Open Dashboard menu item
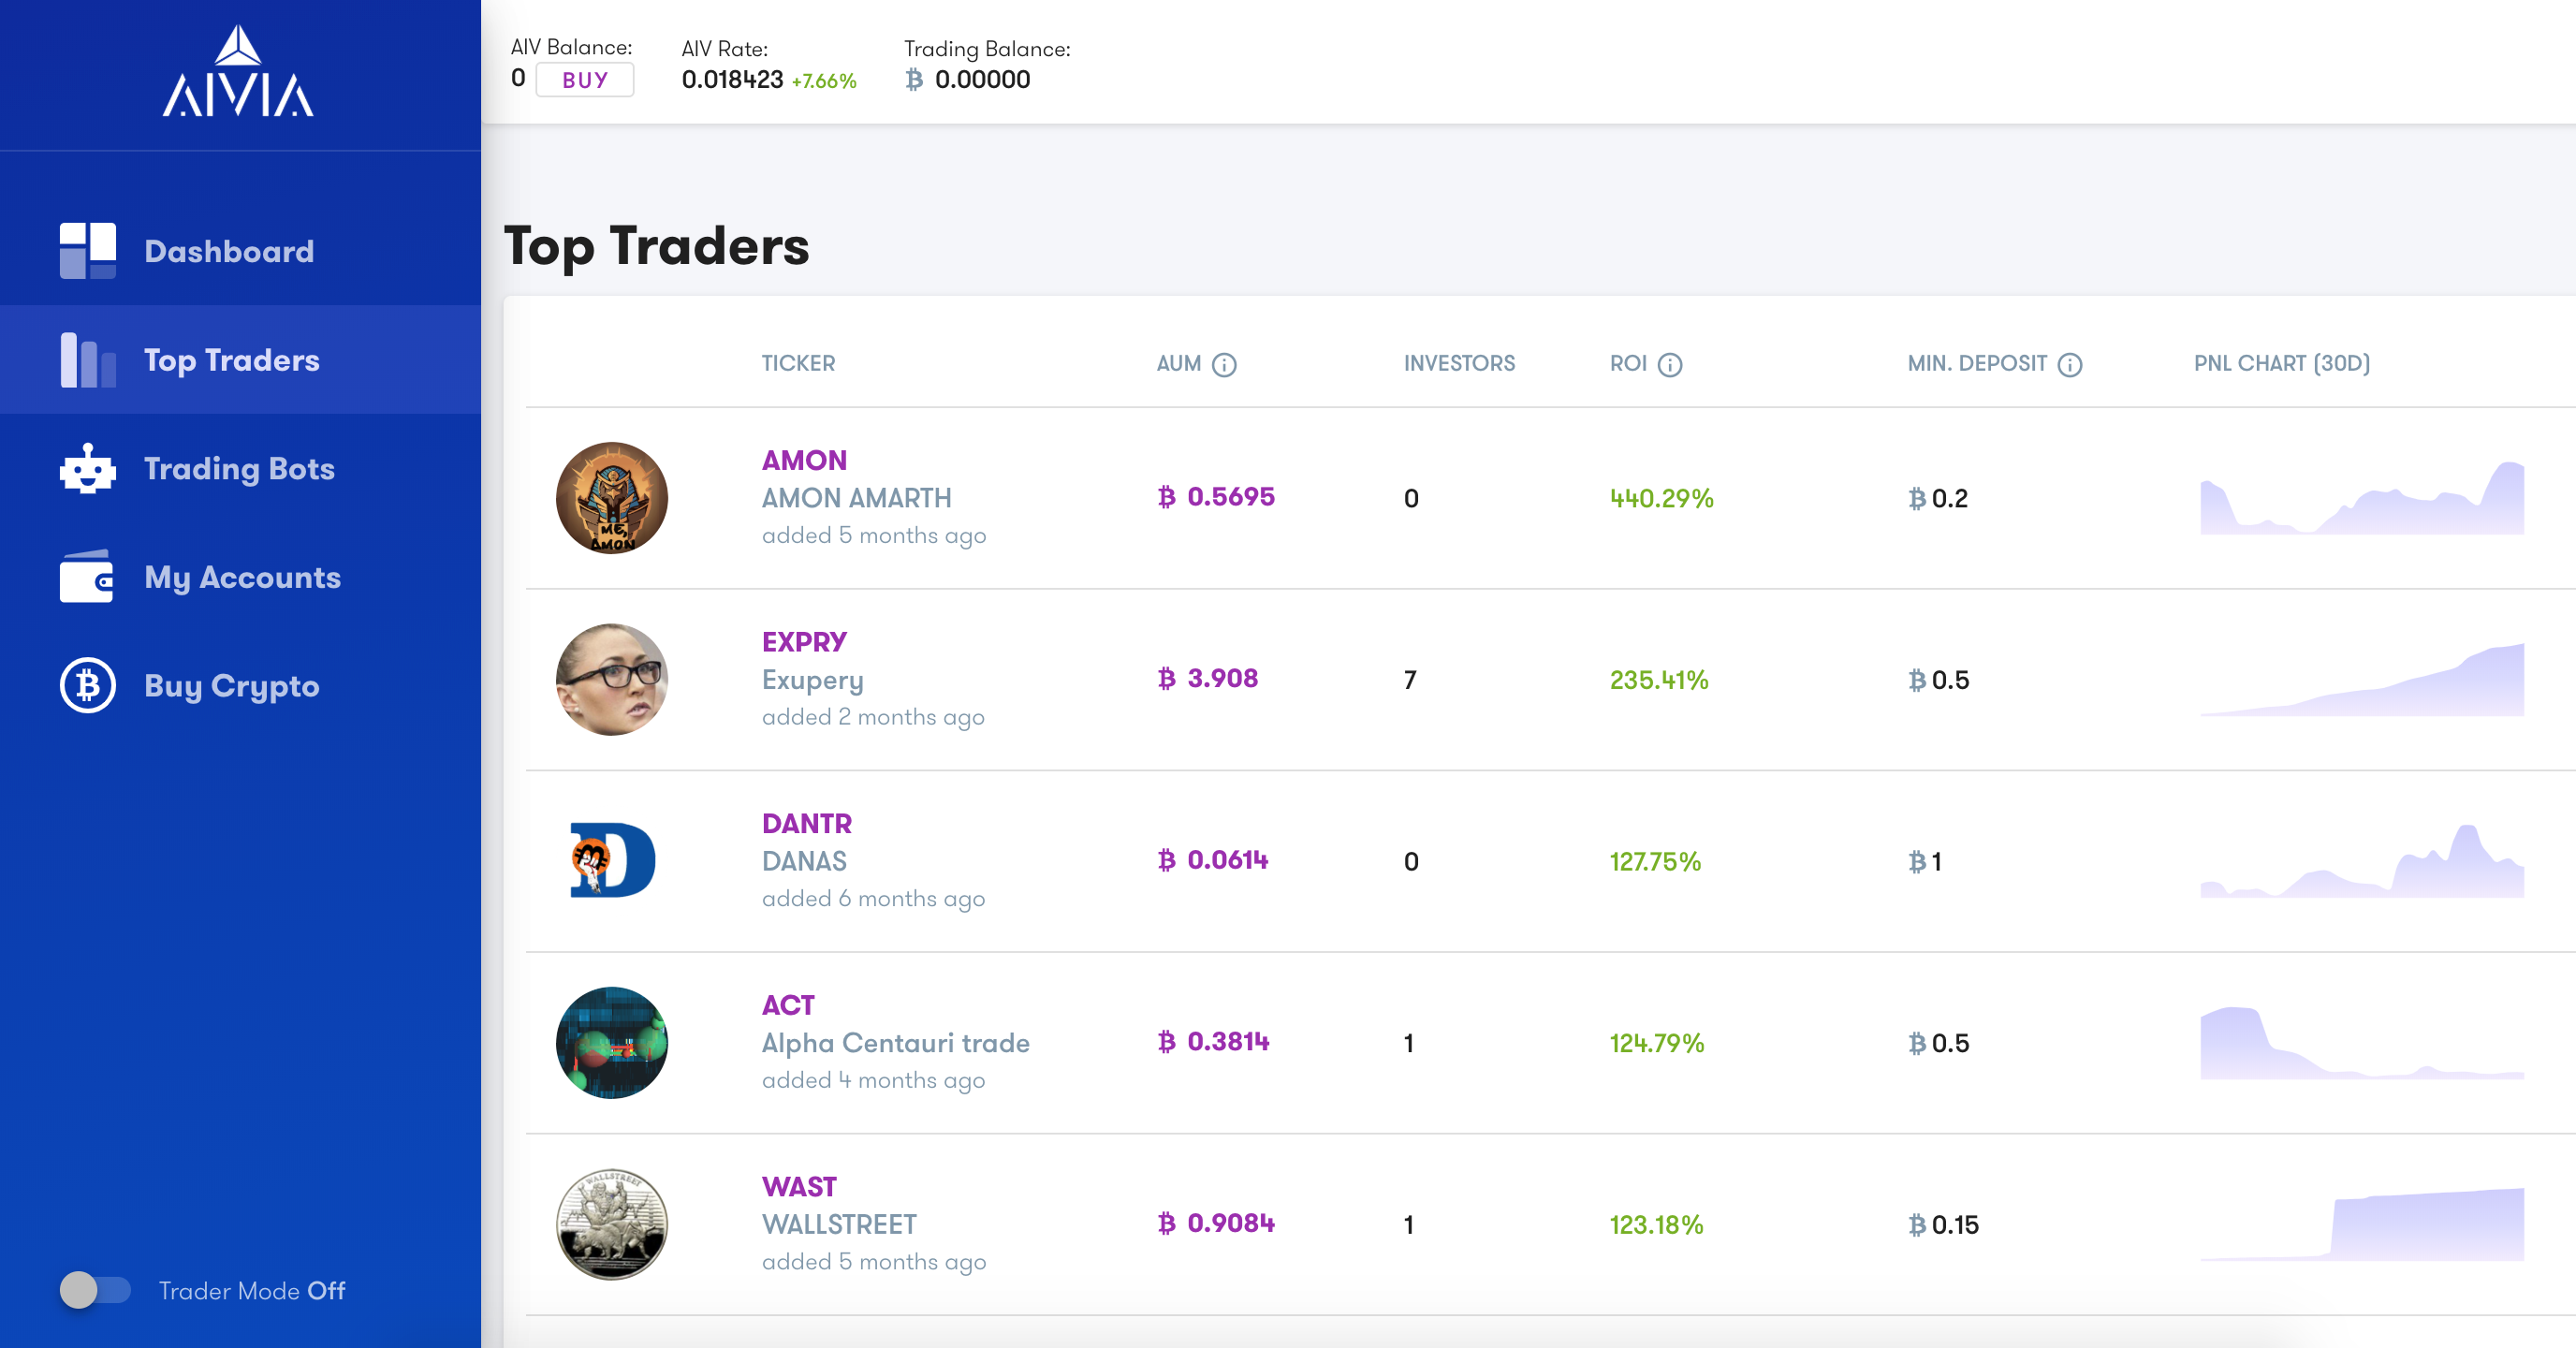This screenshot has height=1348, width=2576. pos(240,251)
